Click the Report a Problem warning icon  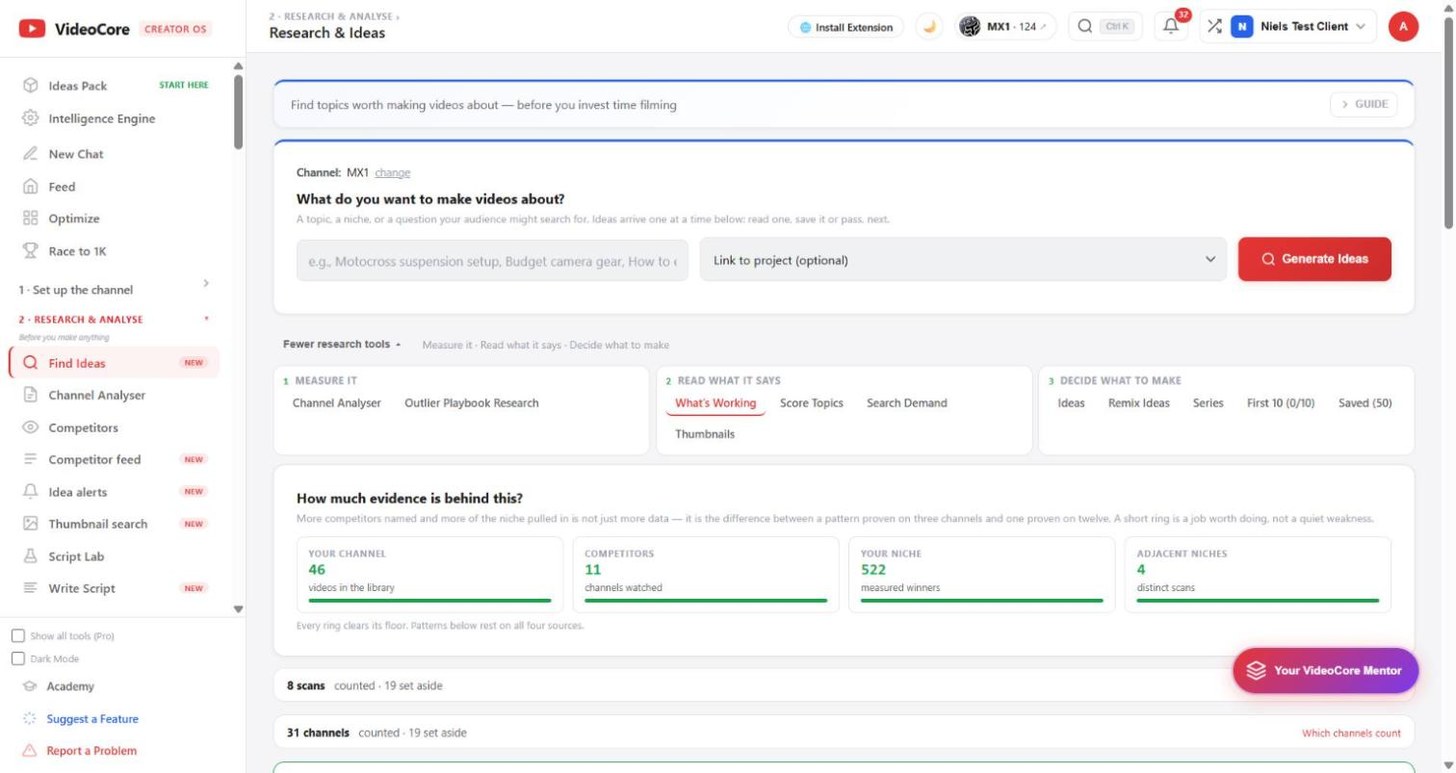point(30,751)
